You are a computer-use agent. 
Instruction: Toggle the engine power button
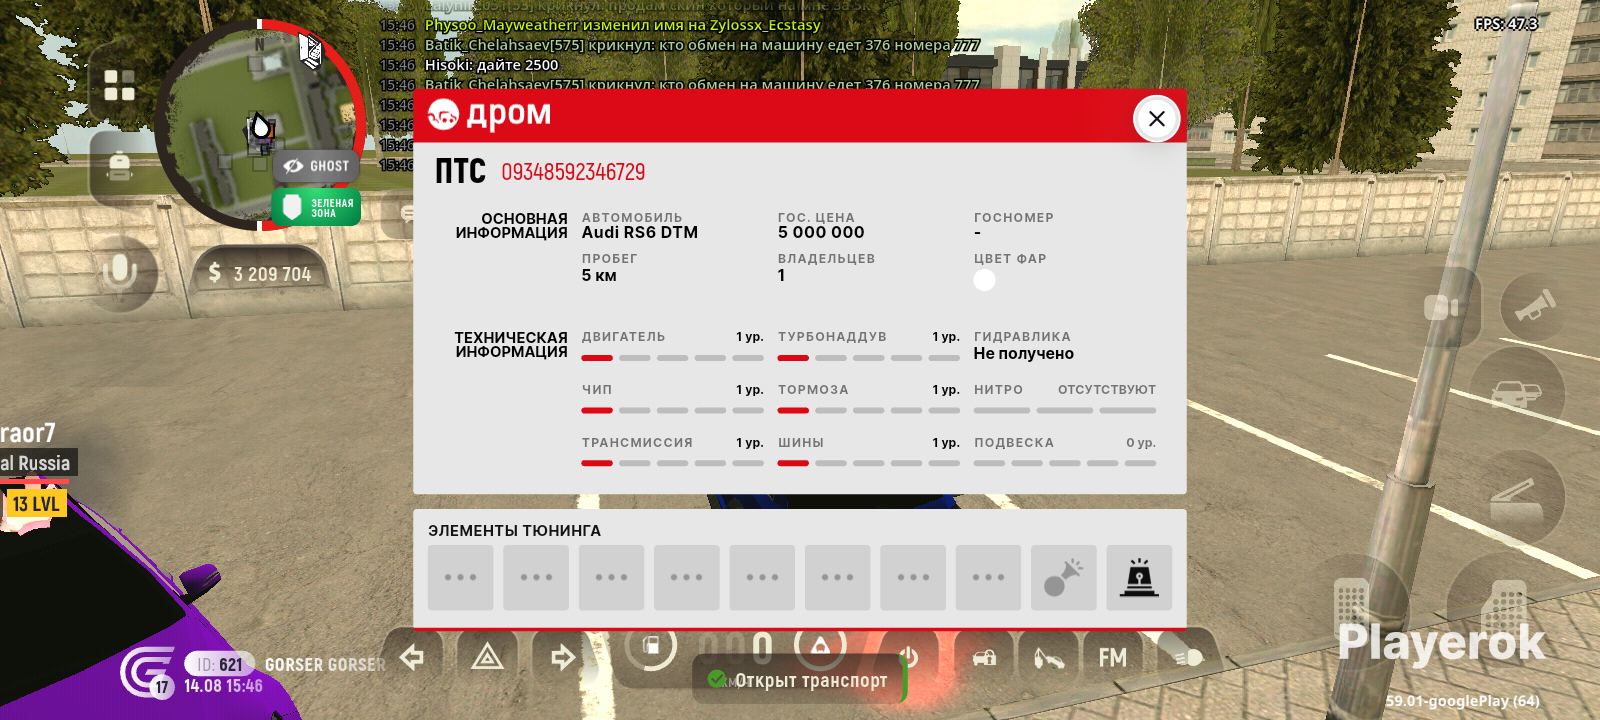coord(908,656)
